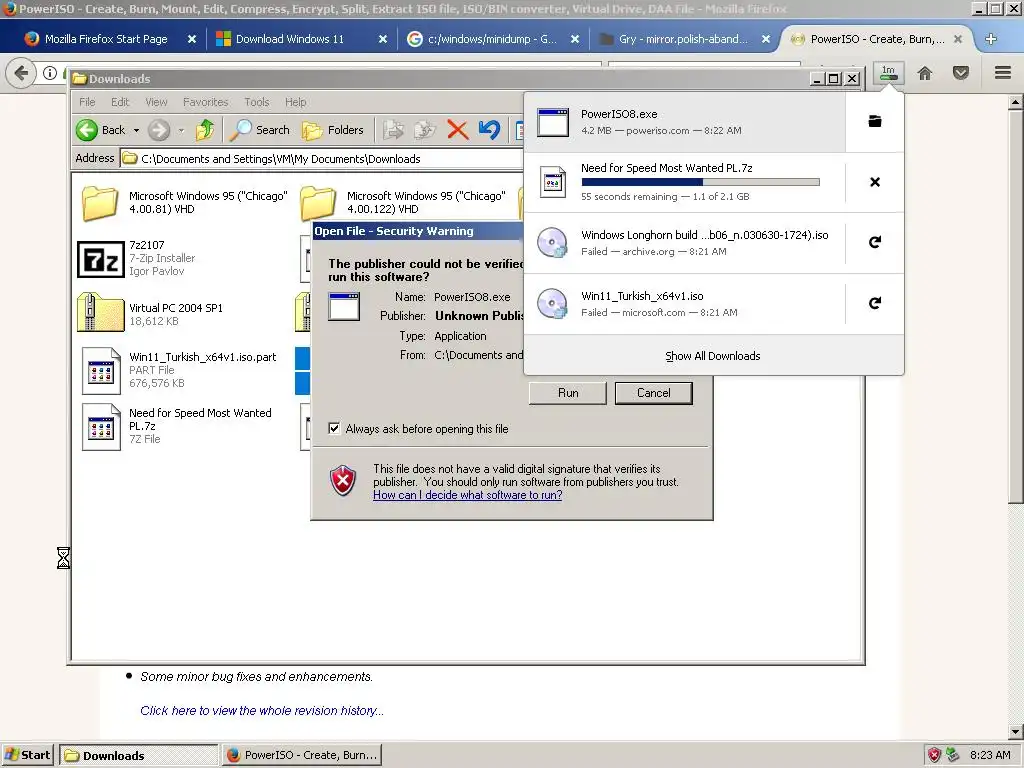Screen dimensions: 1024x768
Task: Switch to PowerISO Firefox taskbar button
Action: pyautogui.click(x=302, y=755)
